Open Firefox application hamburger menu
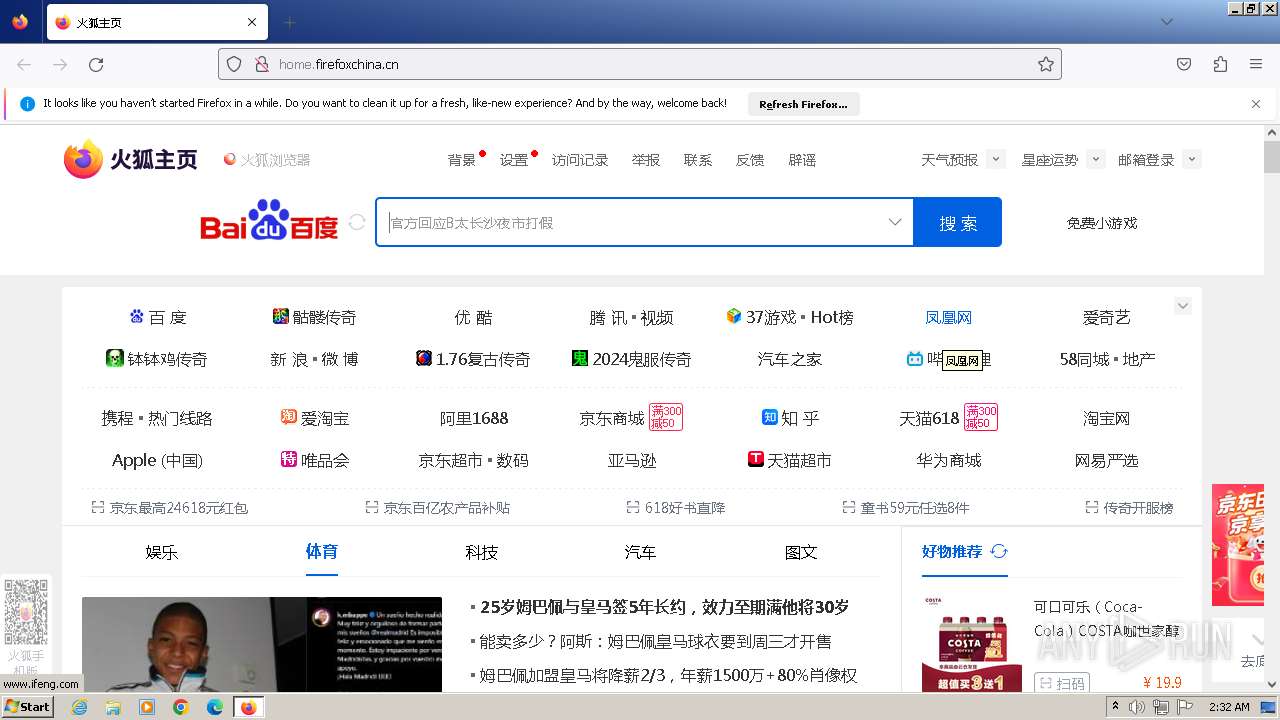 (1256, 64)
